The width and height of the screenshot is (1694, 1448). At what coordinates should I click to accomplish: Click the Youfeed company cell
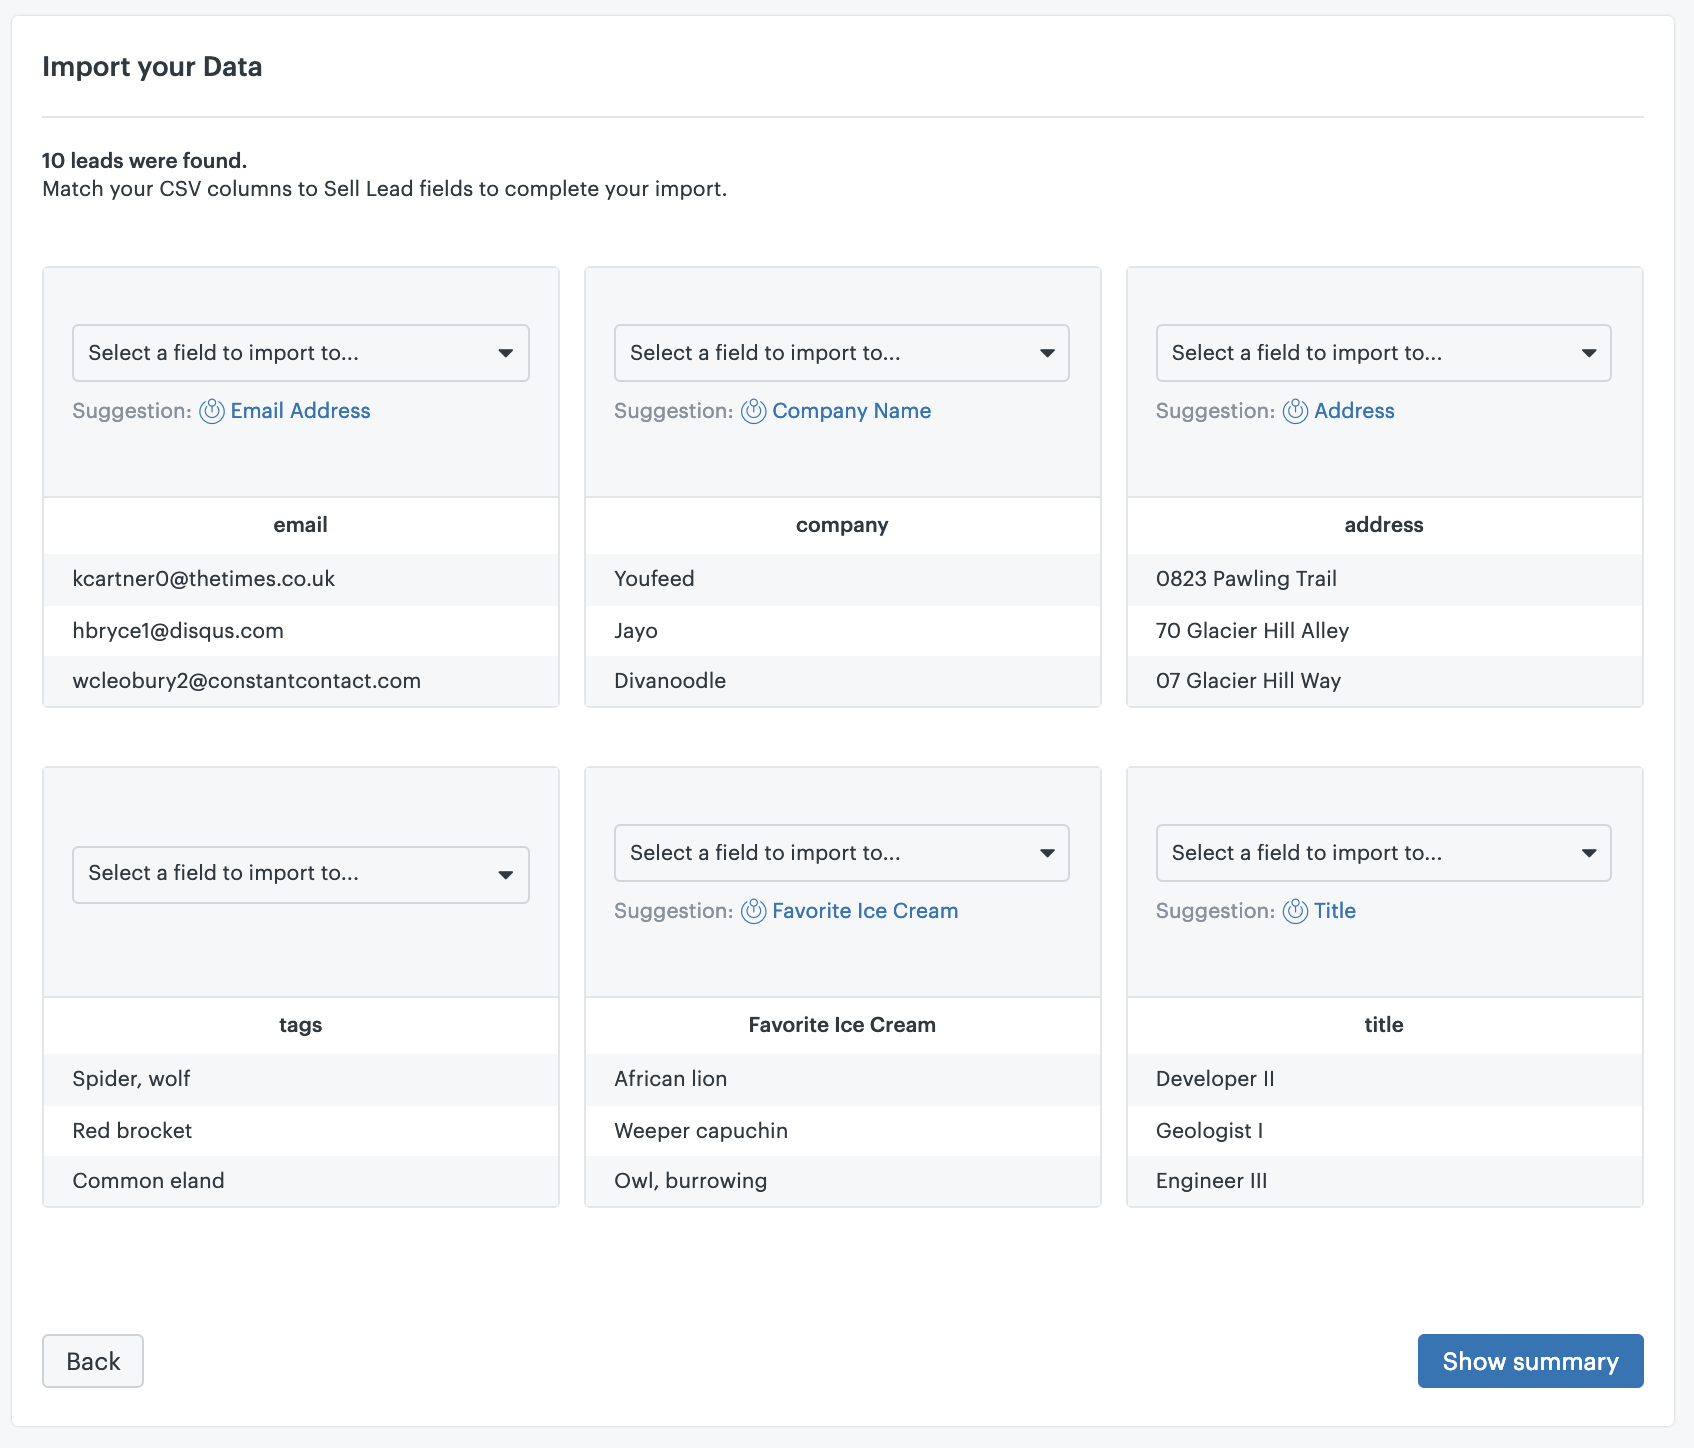tap(842, 579)
